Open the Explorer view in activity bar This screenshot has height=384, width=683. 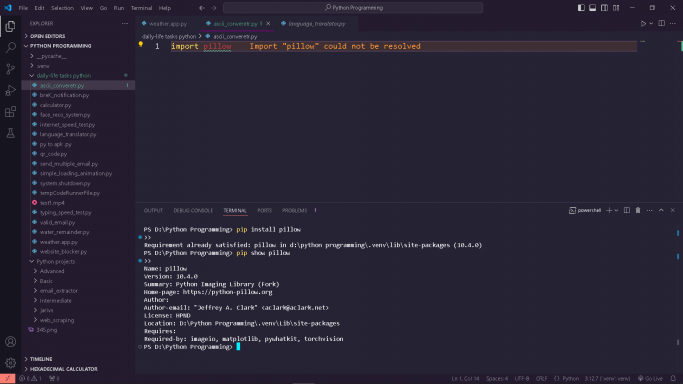click(10, 26)
